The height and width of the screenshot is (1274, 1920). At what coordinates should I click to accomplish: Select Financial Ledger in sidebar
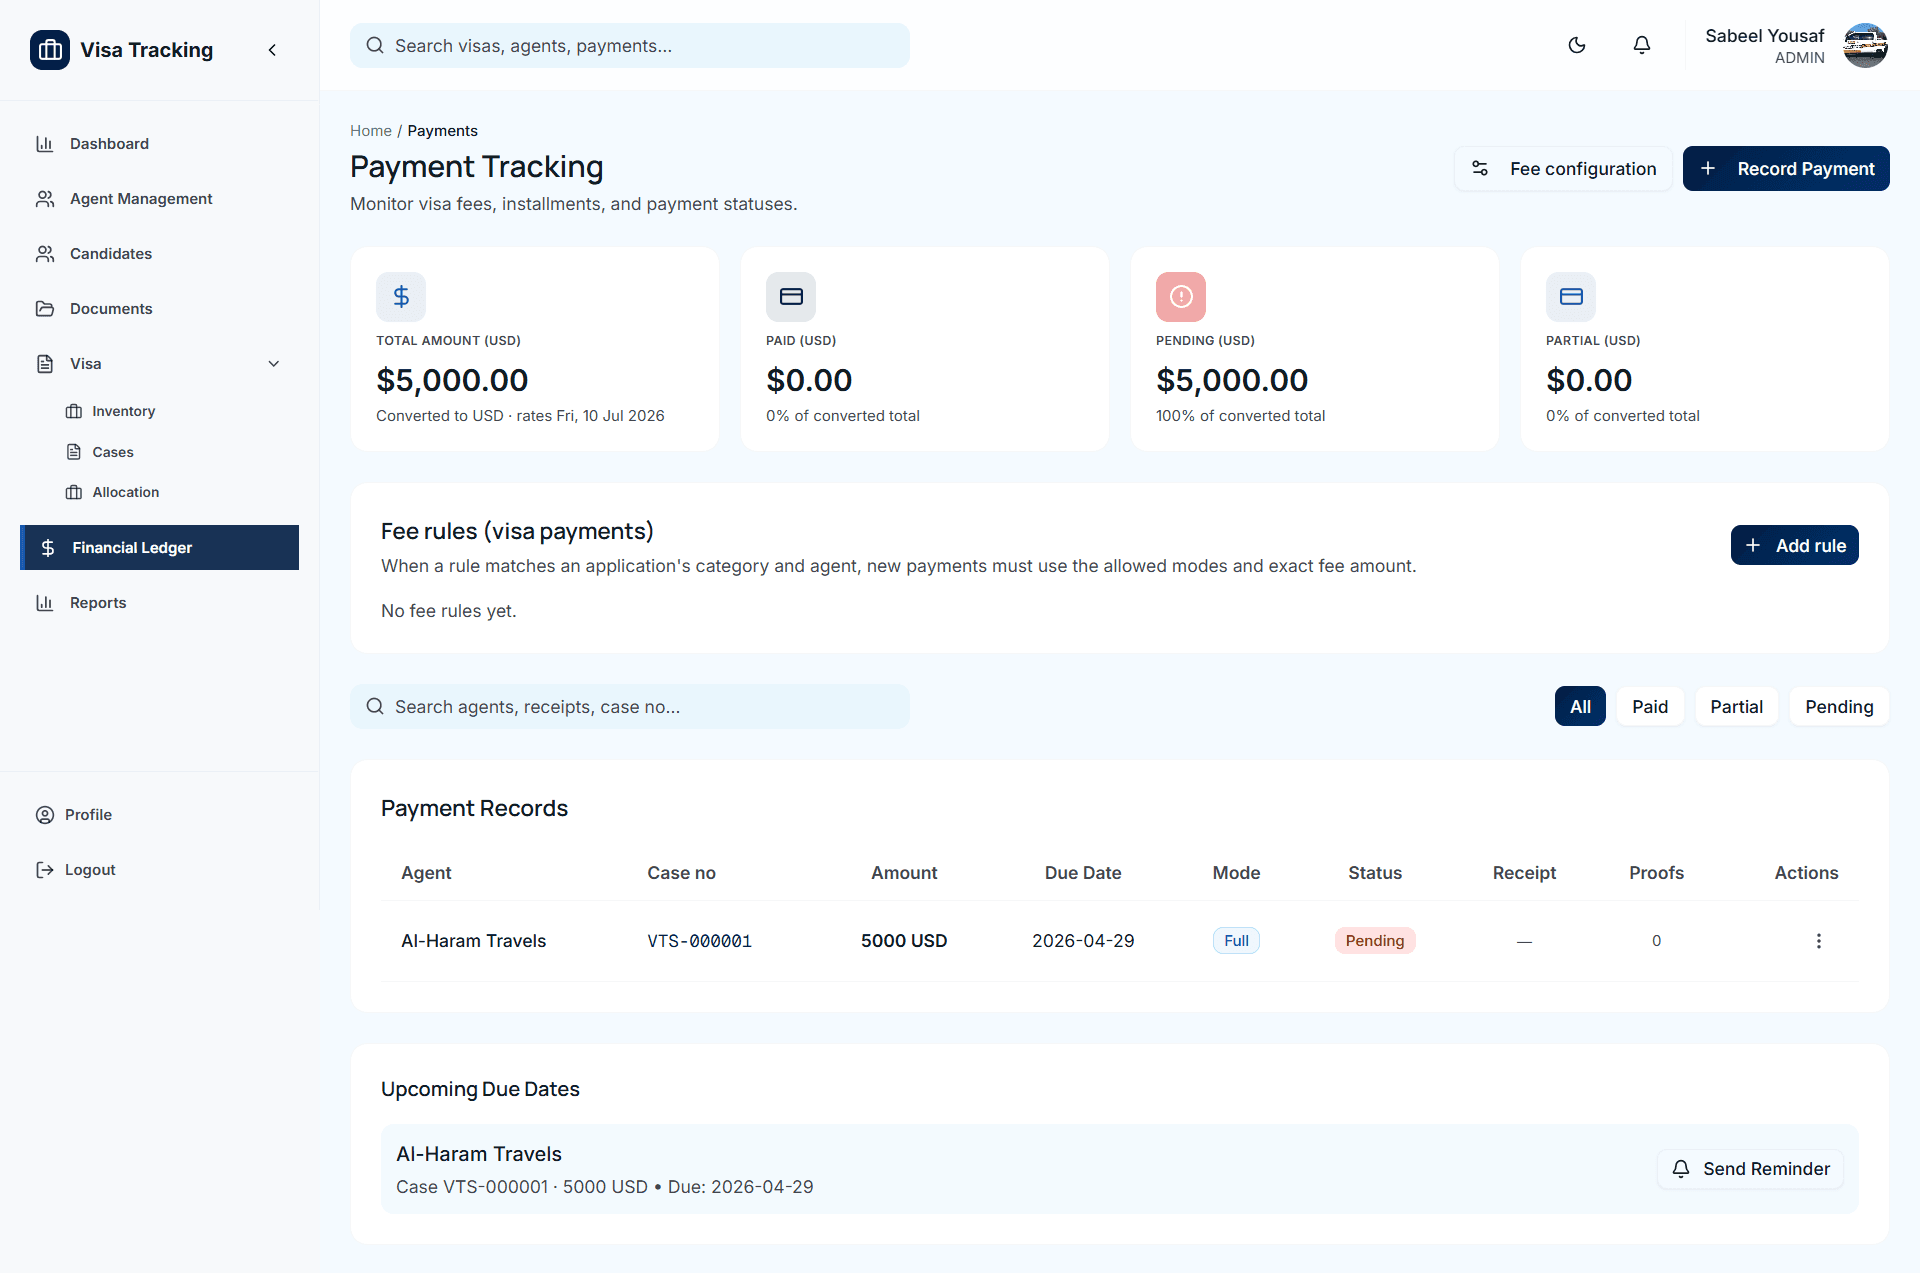click(160, 548)
